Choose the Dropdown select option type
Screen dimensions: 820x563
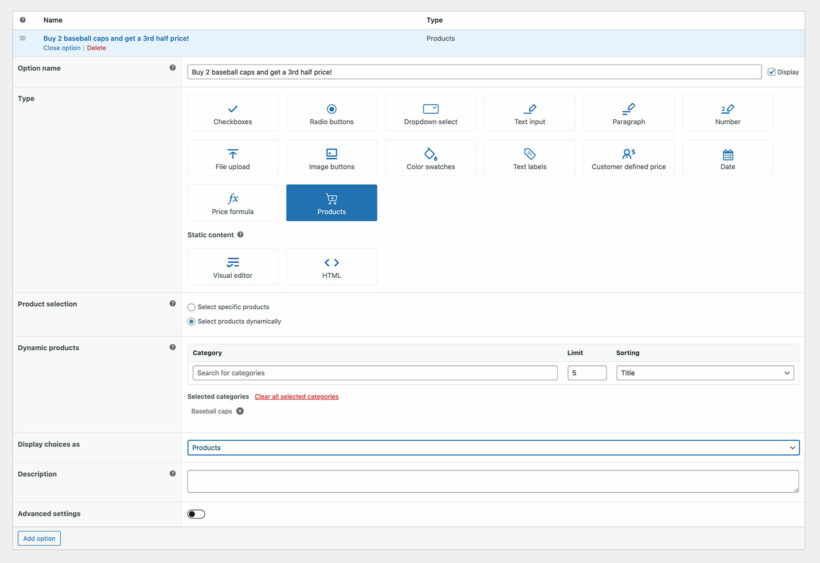(430, 113)
